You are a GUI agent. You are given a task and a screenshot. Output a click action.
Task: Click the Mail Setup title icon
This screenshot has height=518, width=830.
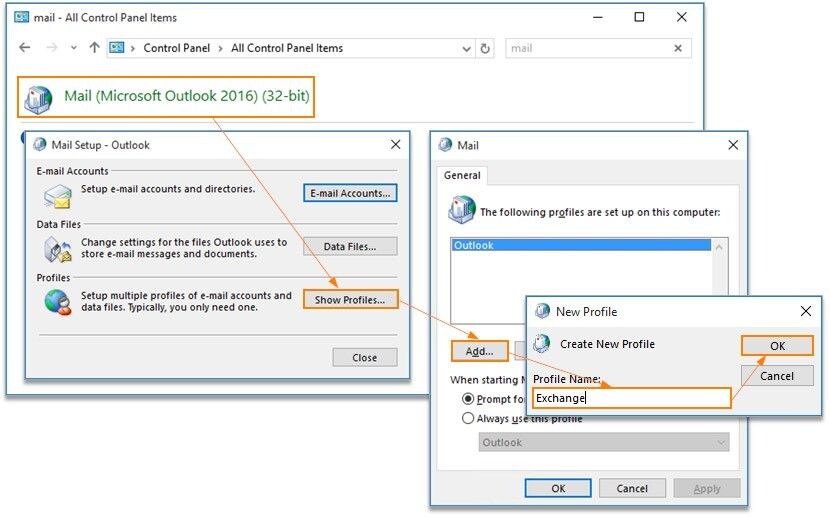(x=40, y=144)
